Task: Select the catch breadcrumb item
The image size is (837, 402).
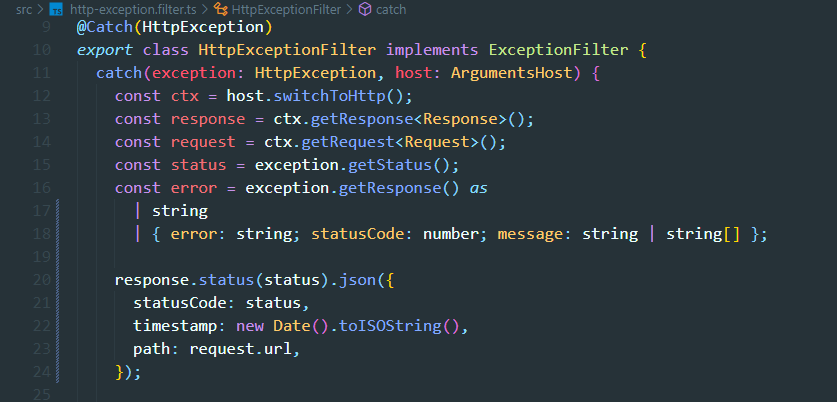Action: pyautogui.click(x=391, y=10)
